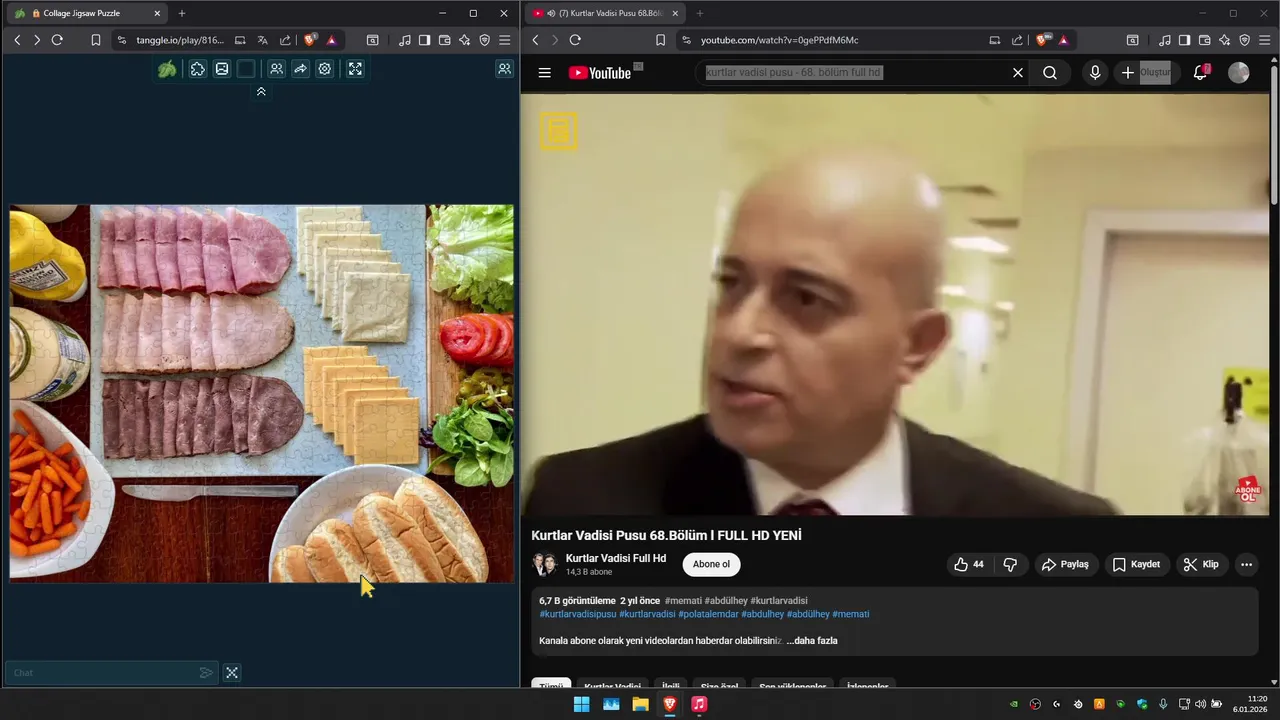Toggle sidebar in Tanggle browser window
1280x720 pixels.
click(424, 40)
